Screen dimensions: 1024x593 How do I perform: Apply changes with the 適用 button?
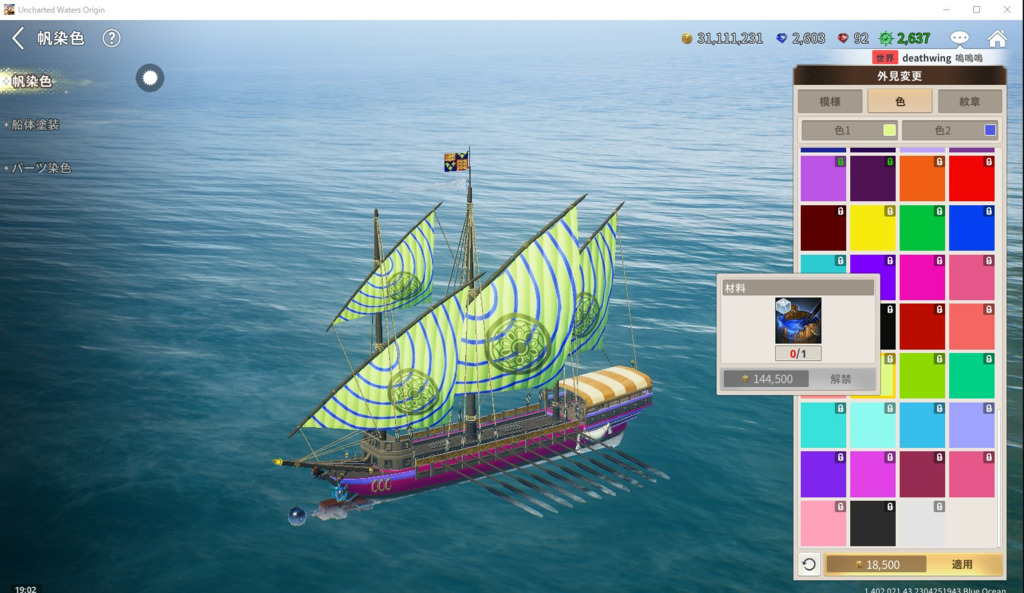click(x=962, y=564)
